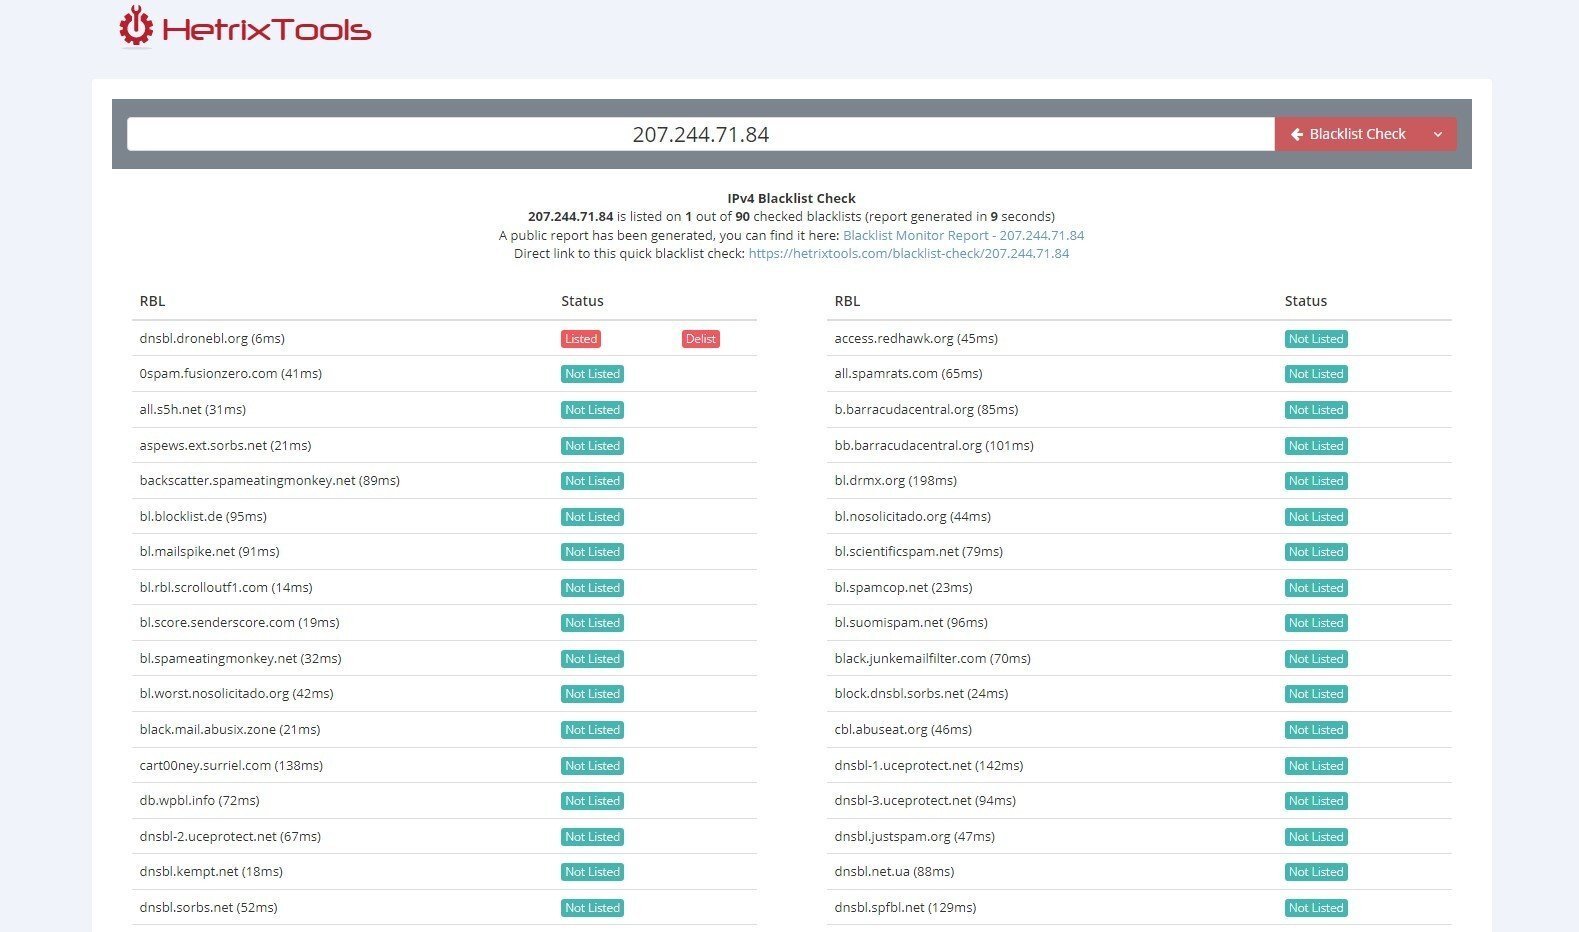Click cbl.abuseat.org (46ms) entry
The image size is (1579, 932).
[903, 729]
